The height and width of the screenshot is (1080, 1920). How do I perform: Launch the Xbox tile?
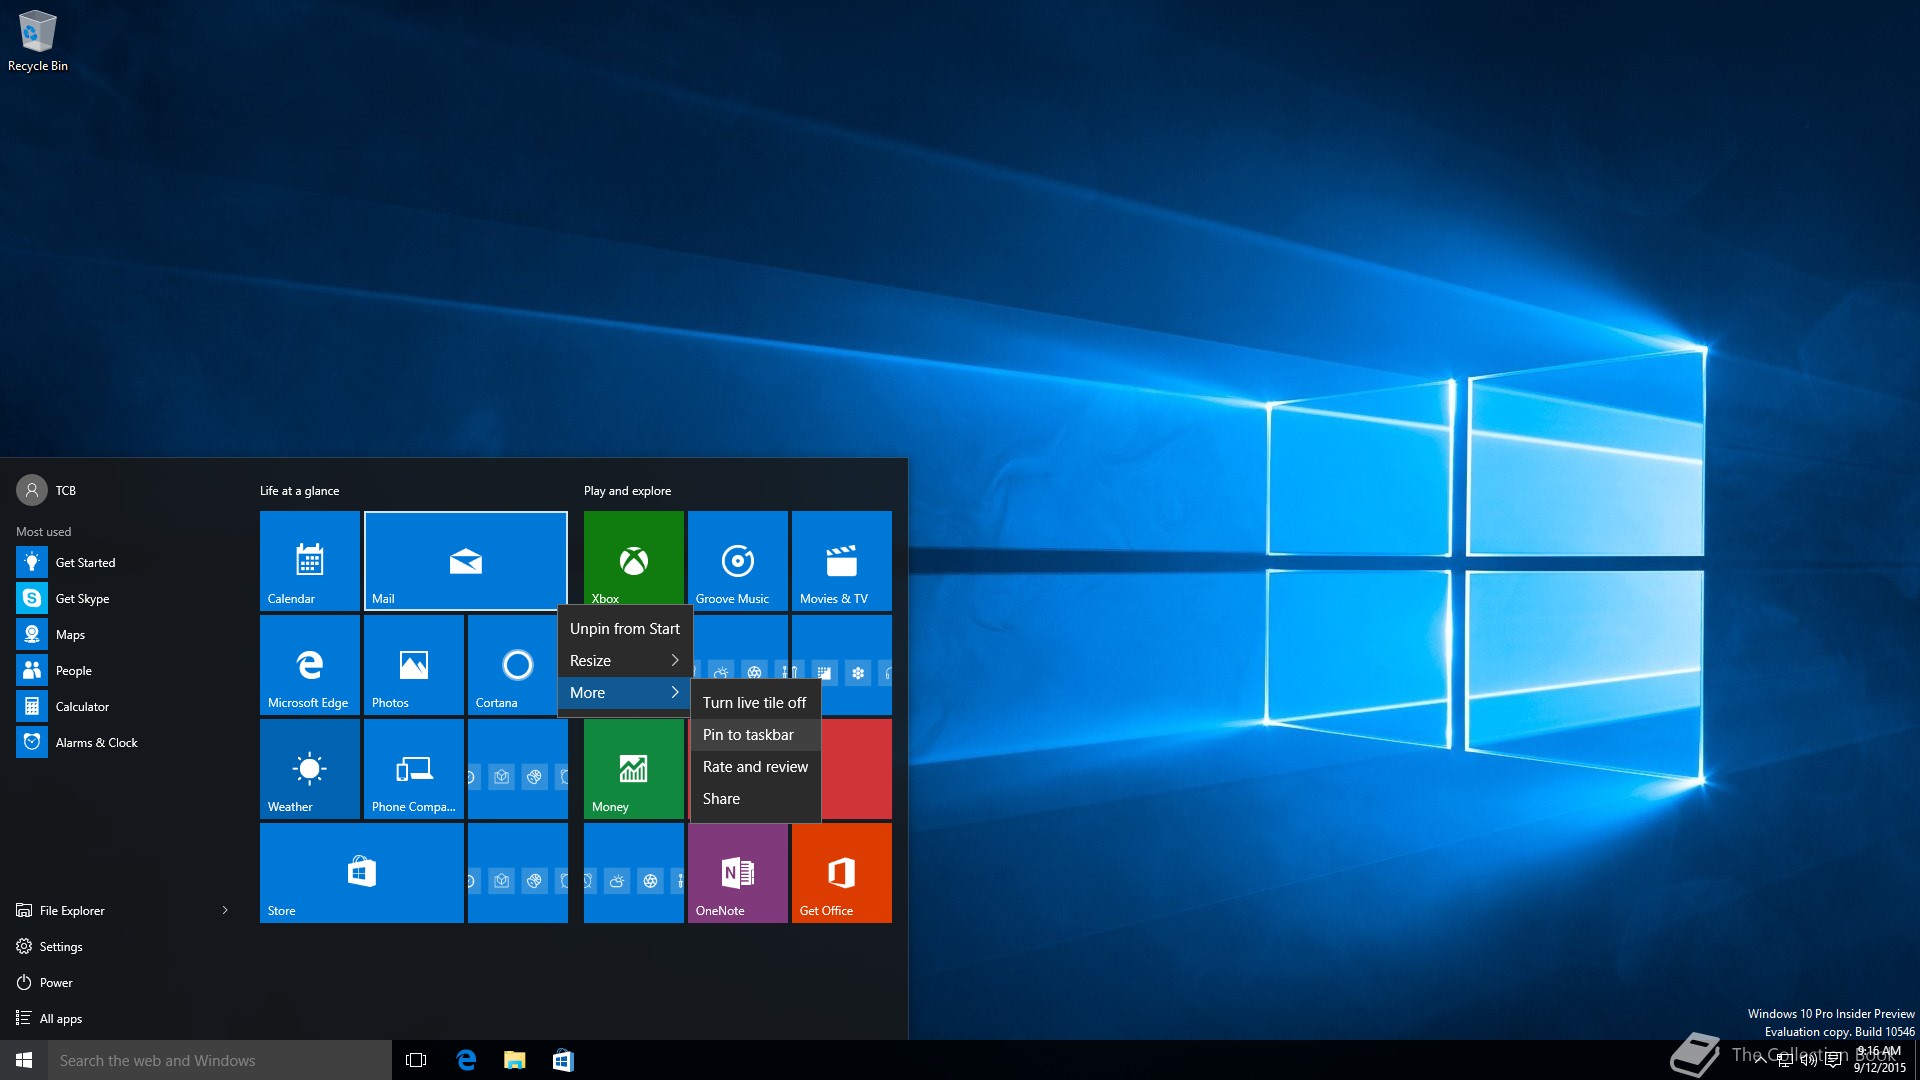click(634, 557)
